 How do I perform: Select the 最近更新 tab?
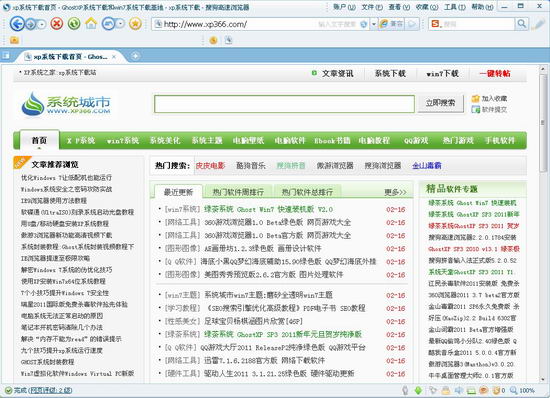coord(178,192)
